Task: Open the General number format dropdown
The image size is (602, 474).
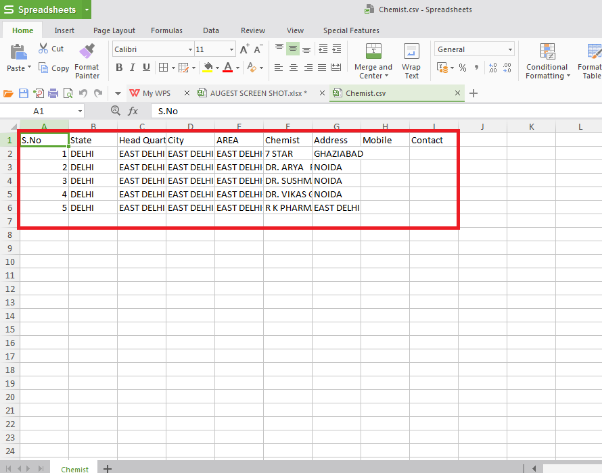Action: (510, 49)
